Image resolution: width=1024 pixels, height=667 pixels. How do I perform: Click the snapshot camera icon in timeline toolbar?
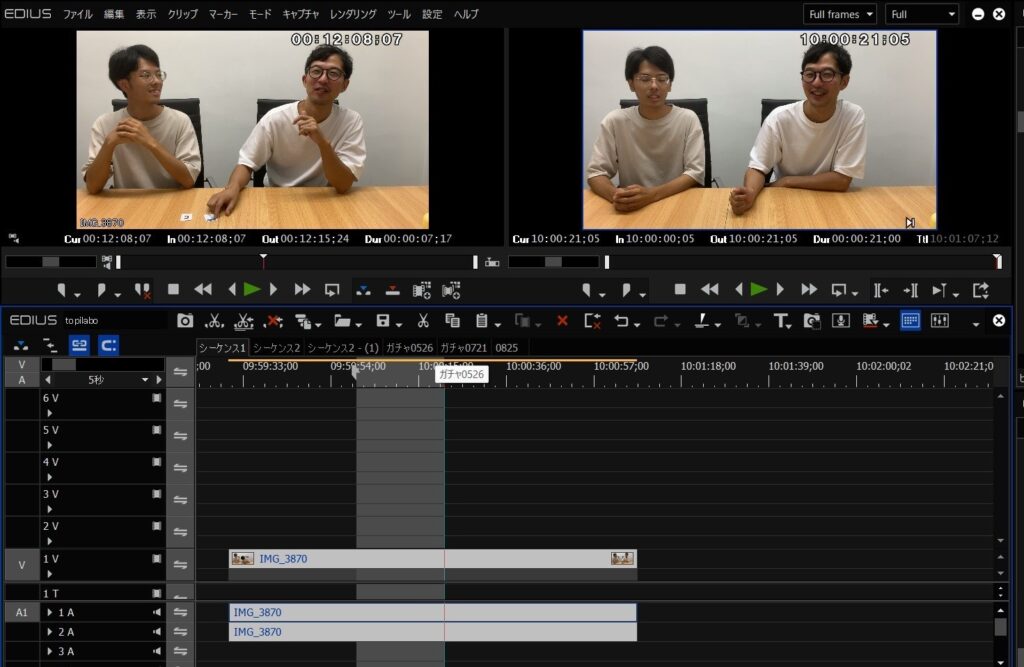coord(185,321)
